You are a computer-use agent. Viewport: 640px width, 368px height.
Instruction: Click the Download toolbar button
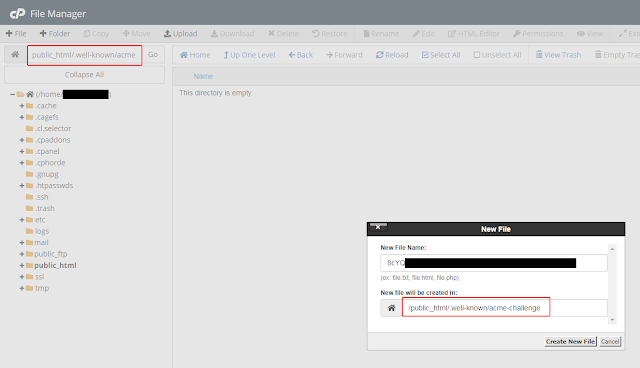pos(232,33)
